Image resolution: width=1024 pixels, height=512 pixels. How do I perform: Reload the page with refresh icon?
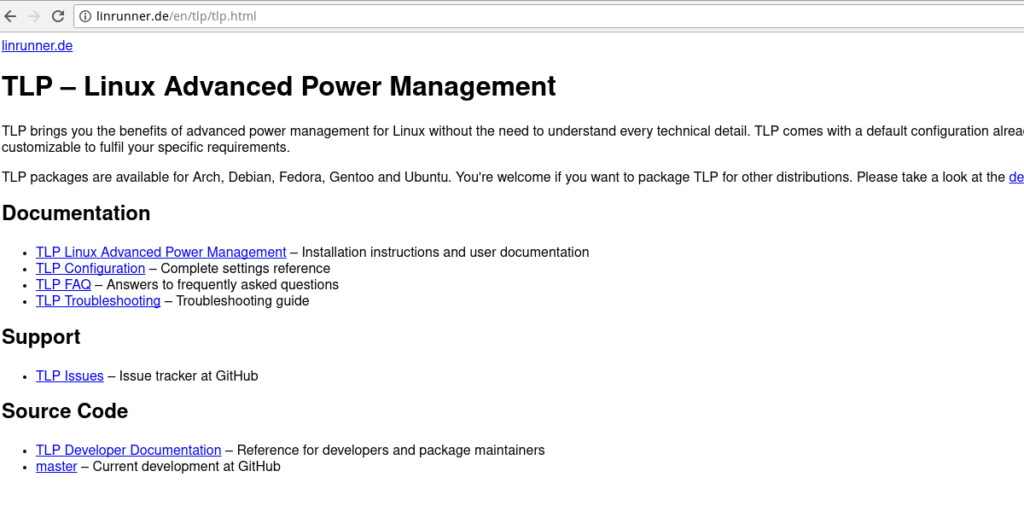[x=57, y=16]
